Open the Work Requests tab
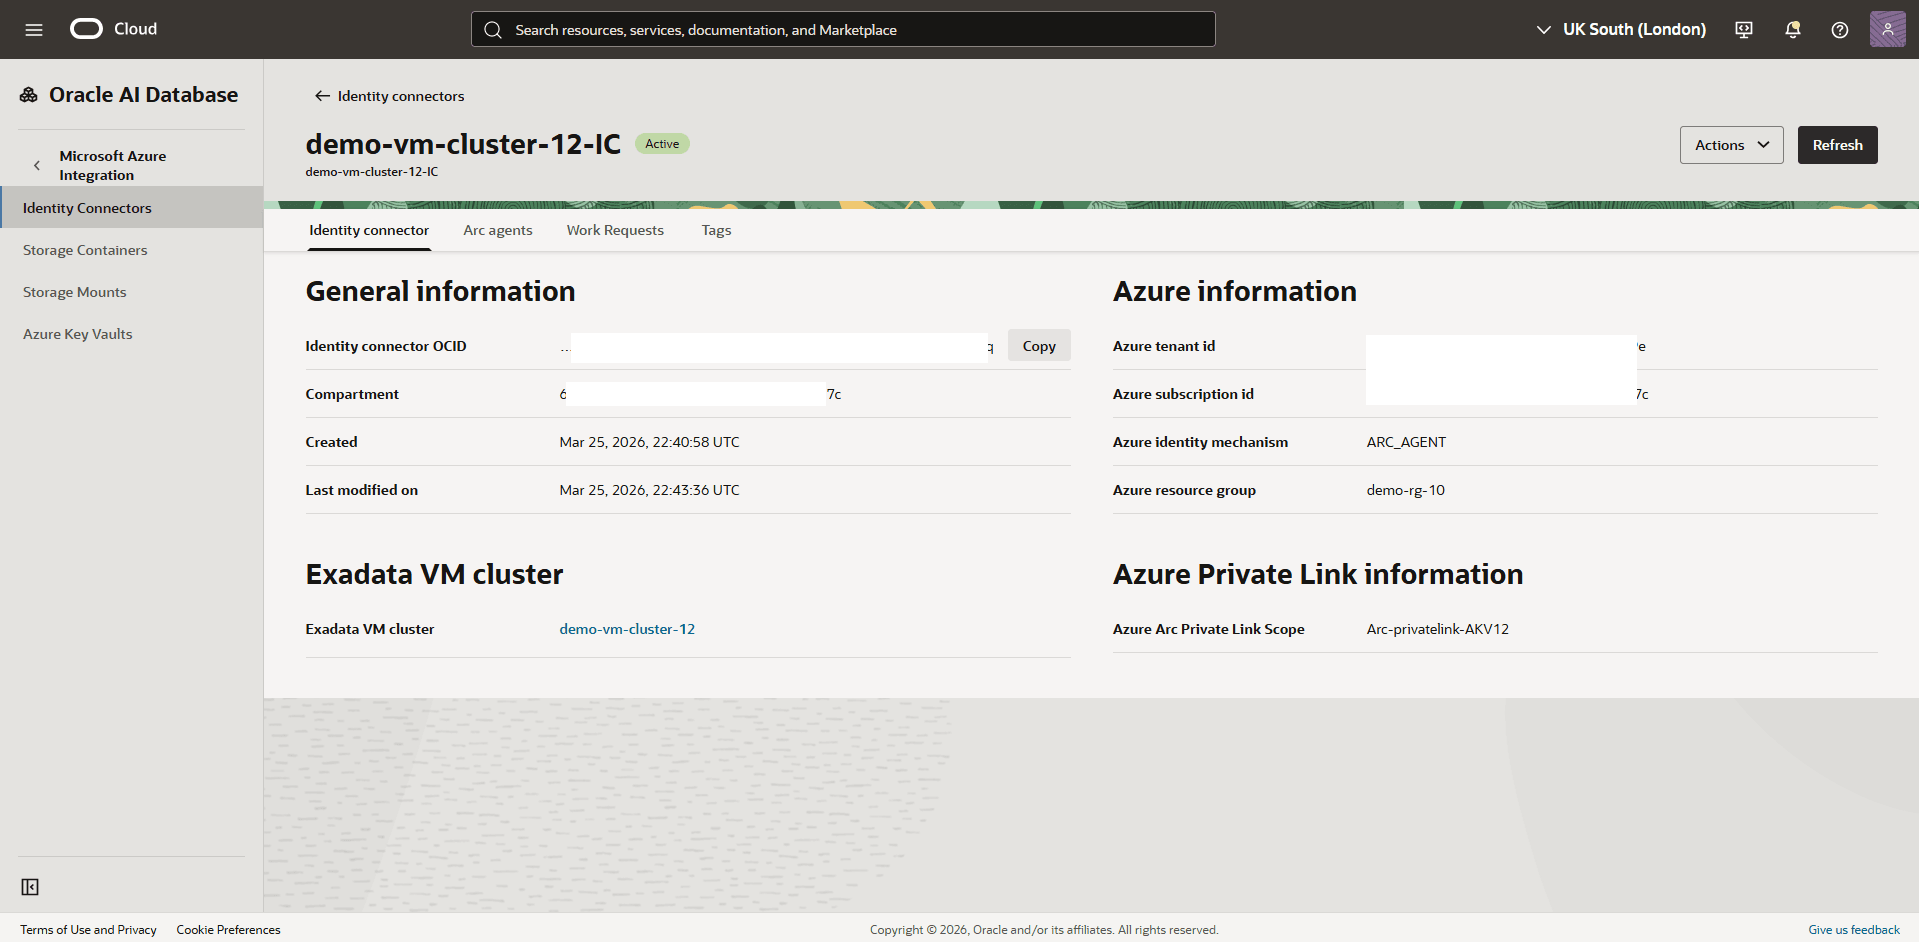This screenshot has height=942, width=1919. point(615,230)
